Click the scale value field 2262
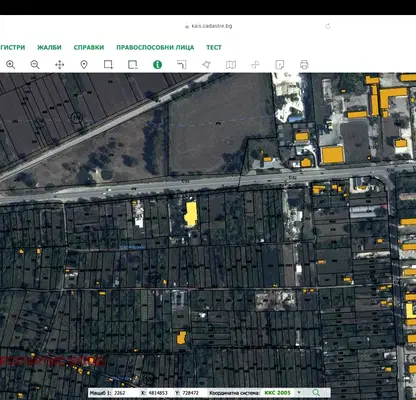416x400 pixels. [x=125, y=393]
